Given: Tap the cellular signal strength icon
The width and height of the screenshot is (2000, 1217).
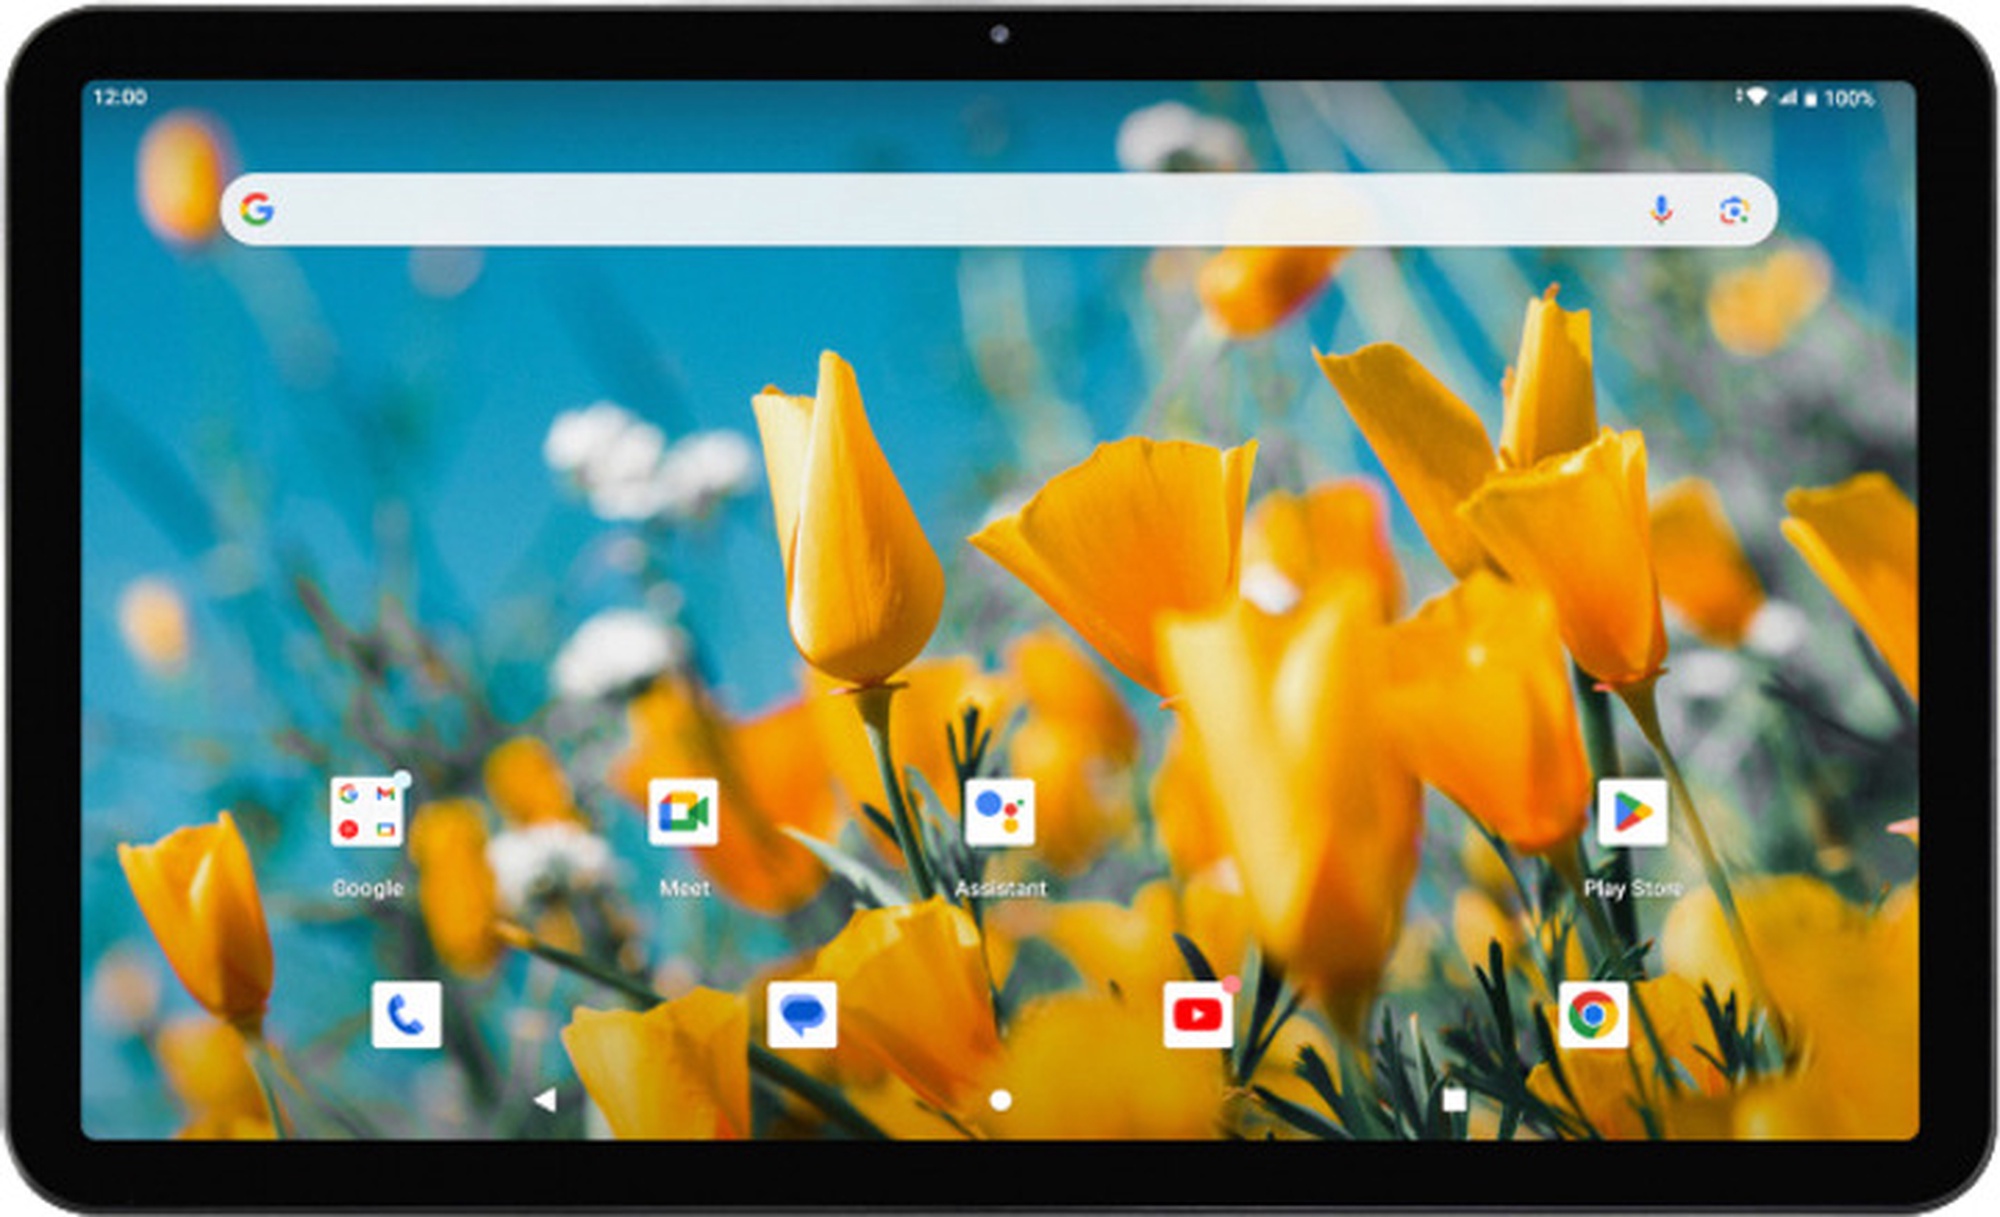Looking at the screenshot, I should coord(1788,98).
